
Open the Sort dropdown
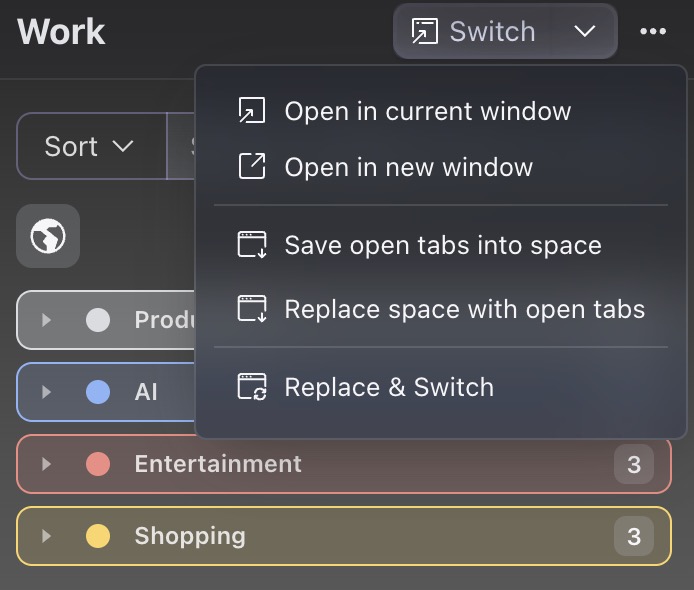pyautogui.click(x=90, y=146)
